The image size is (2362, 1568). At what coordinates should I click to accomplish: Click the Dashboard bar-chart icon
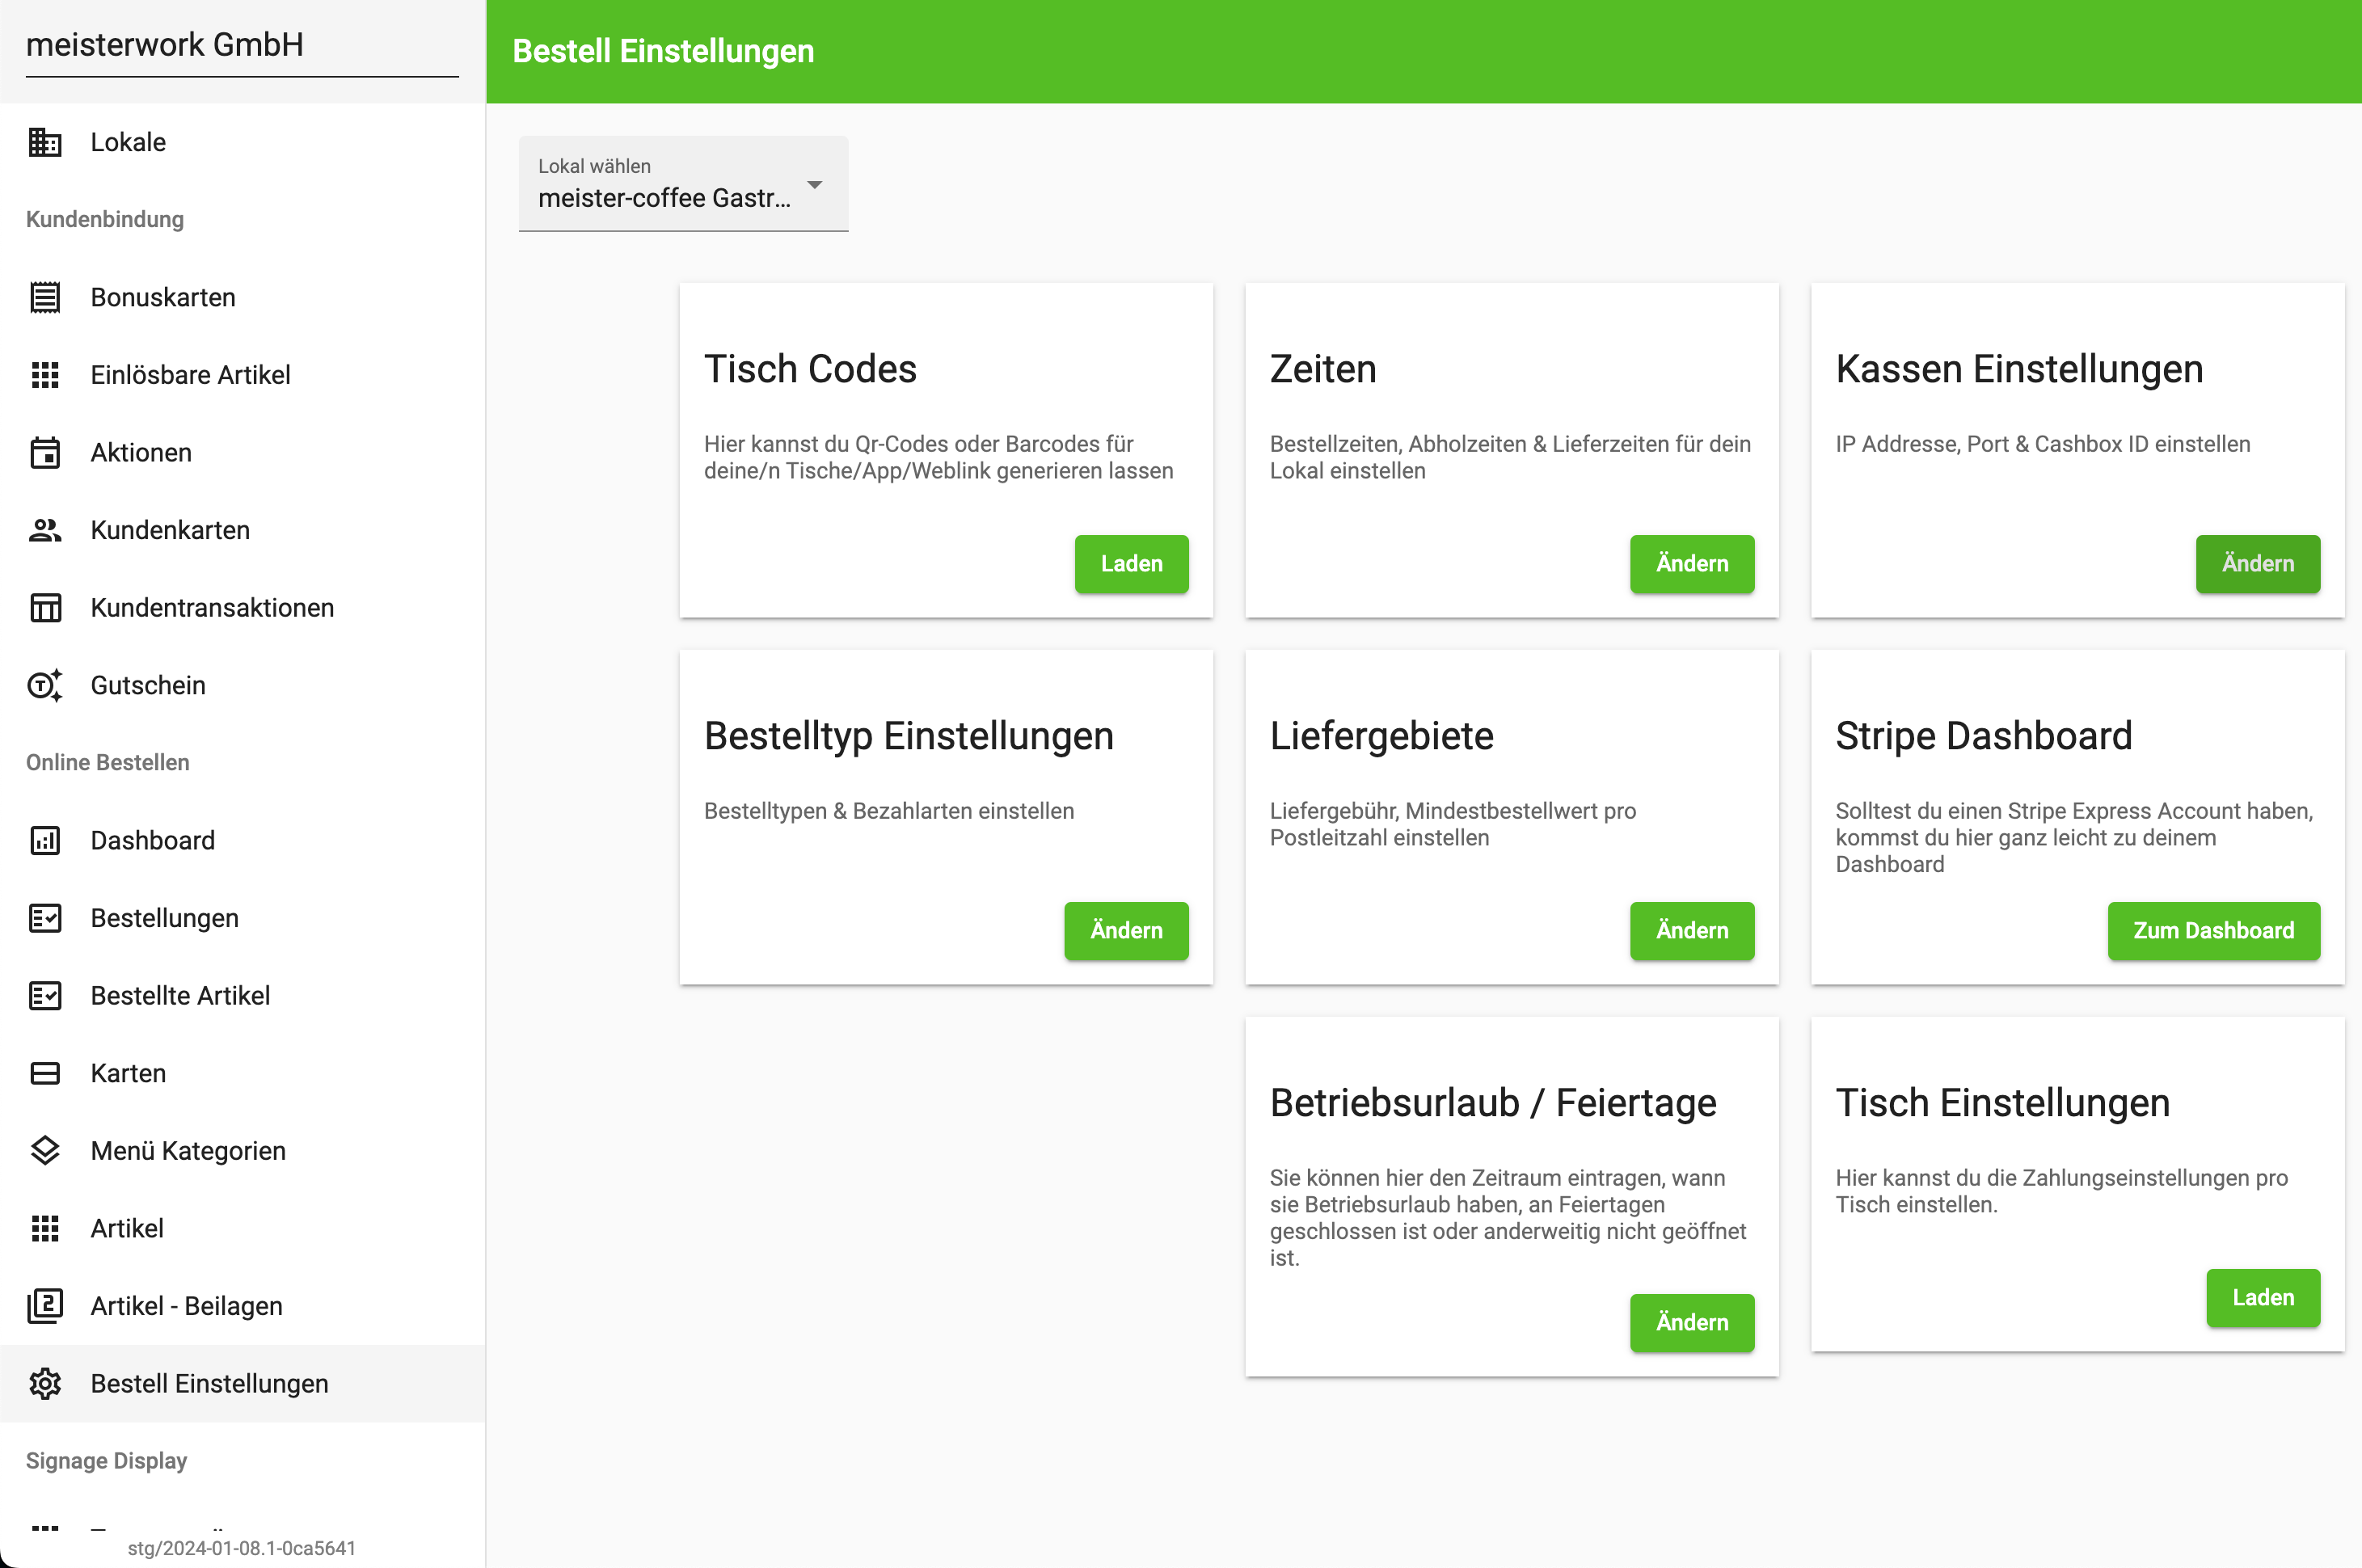(45, 840)
